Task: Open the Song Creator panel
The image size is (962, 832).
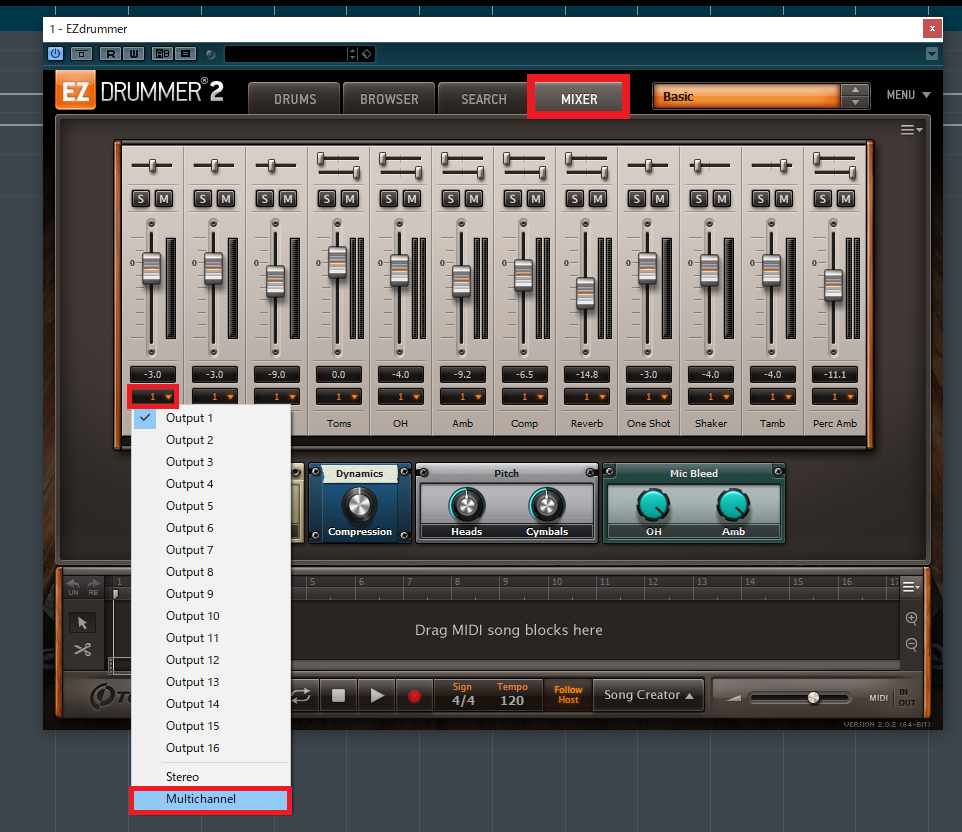Action: point(648,695)
